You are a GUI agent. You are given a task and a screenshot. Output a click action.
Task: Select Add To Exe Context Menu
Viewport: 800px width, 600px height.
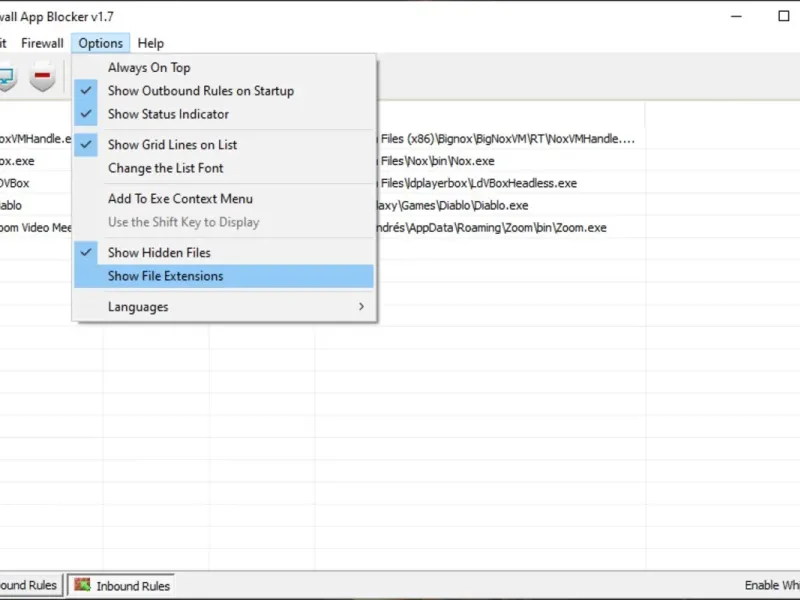pyautogui.click(x=180, y=199)
